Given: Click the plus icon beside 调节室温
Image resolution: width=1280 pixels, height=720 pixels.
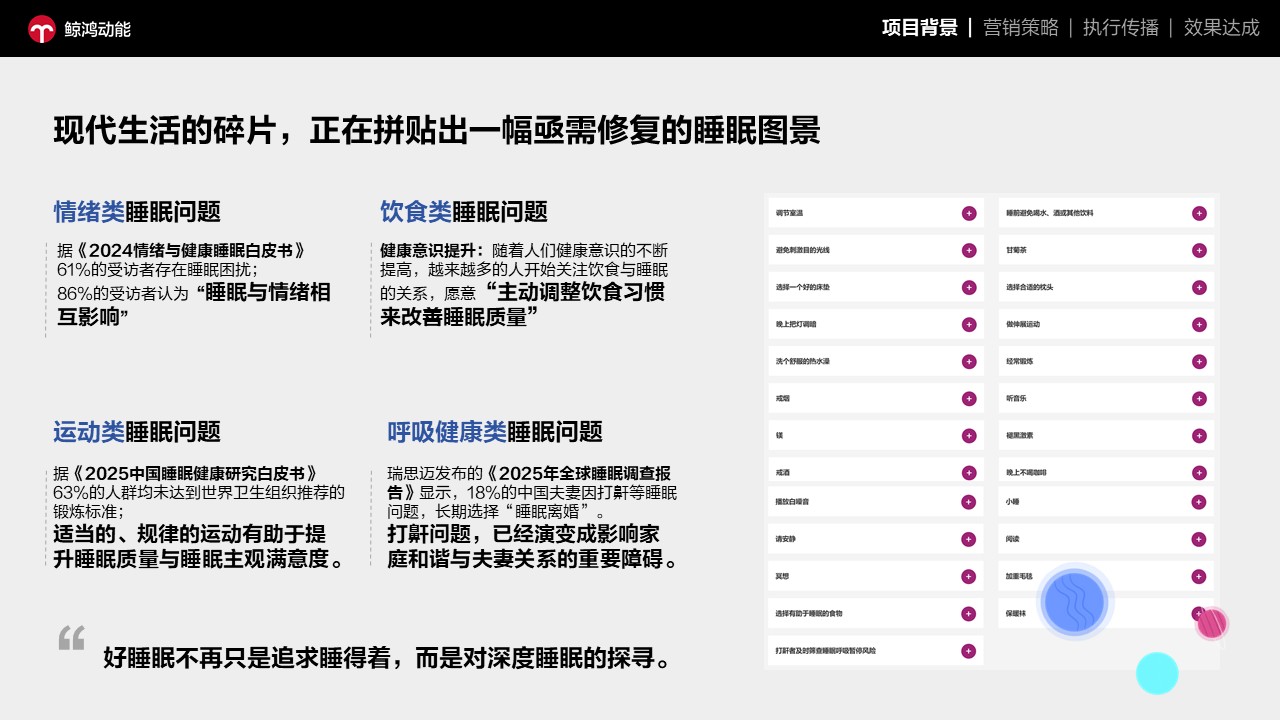Looking at the screenshot, I should pos(968,213).
